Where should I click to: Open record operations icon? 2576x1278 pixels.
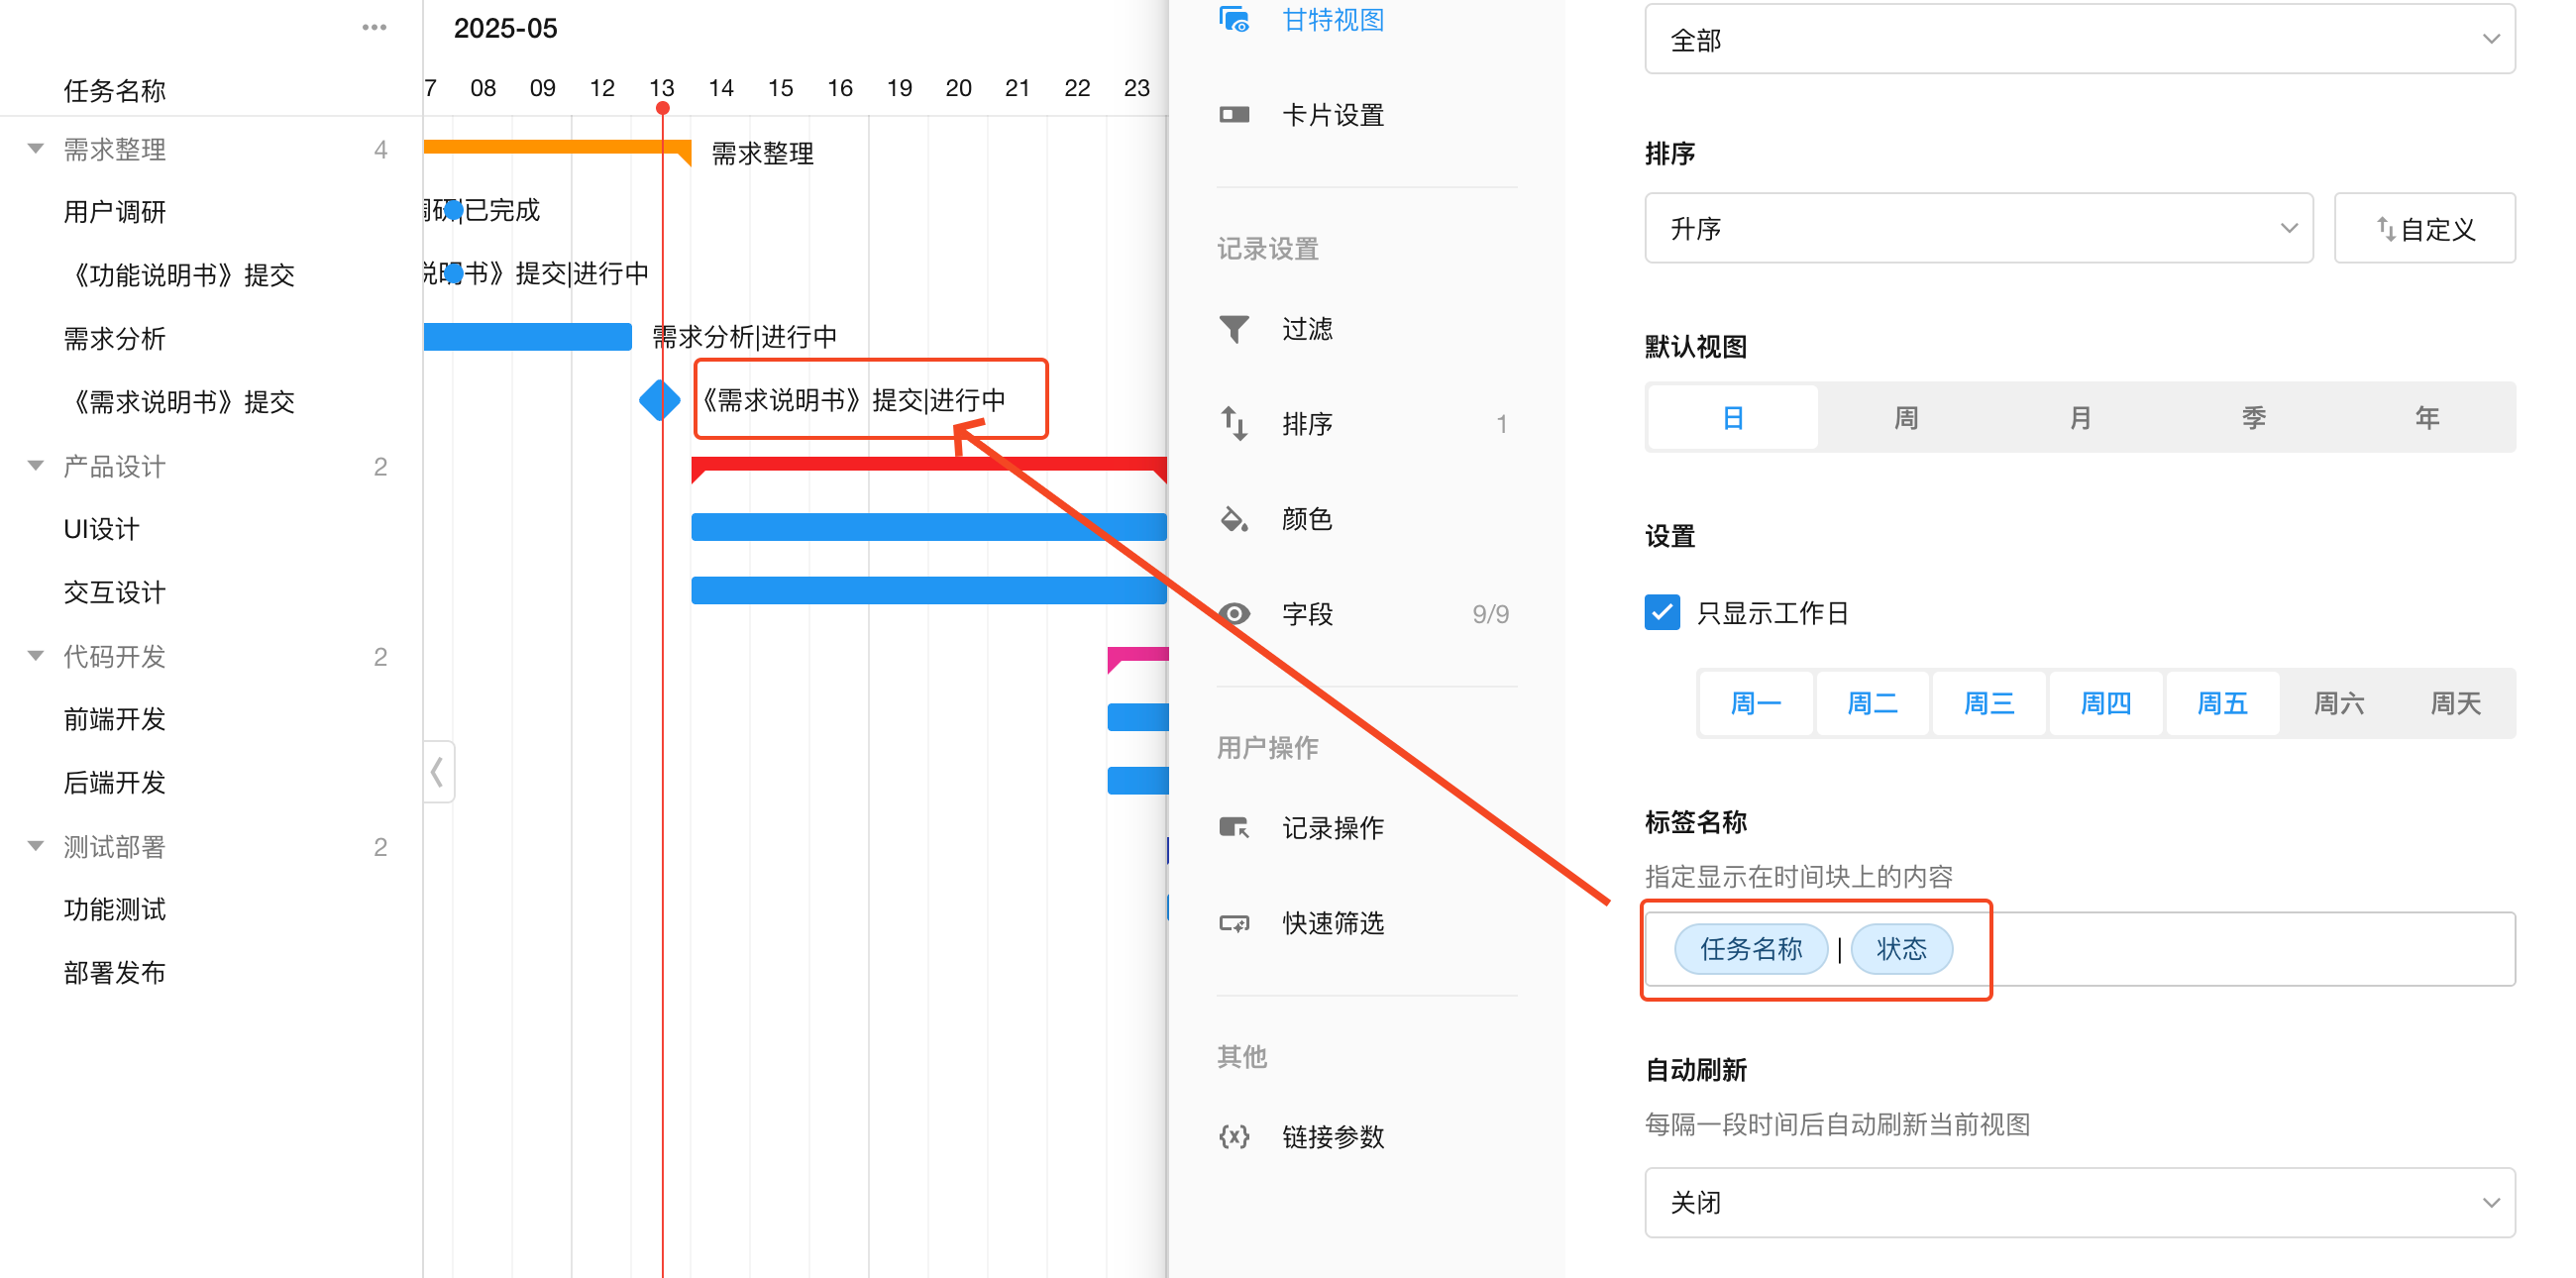[x=1234, y=828]
